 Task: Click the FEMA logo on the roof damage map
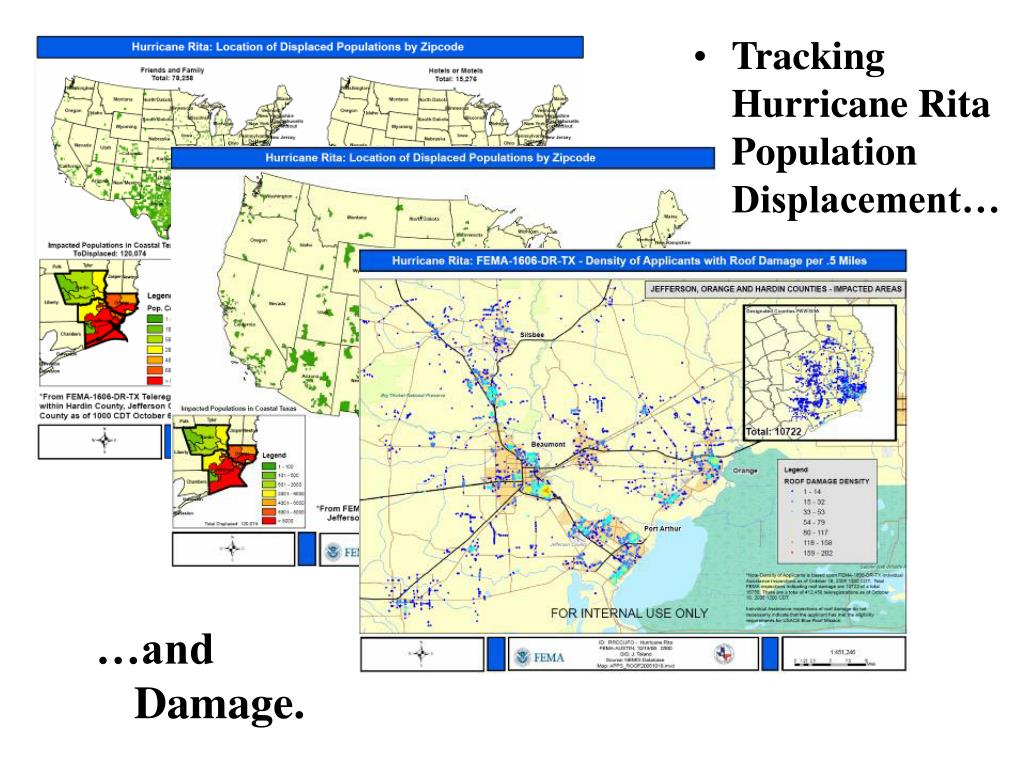click(x=539, y=657)
